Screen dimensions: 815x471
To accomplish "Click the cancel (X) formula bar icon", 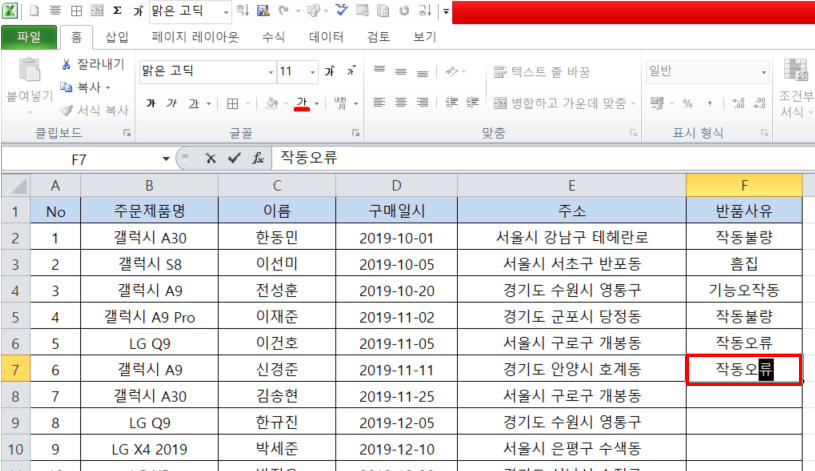I will [x=211, y=159].
